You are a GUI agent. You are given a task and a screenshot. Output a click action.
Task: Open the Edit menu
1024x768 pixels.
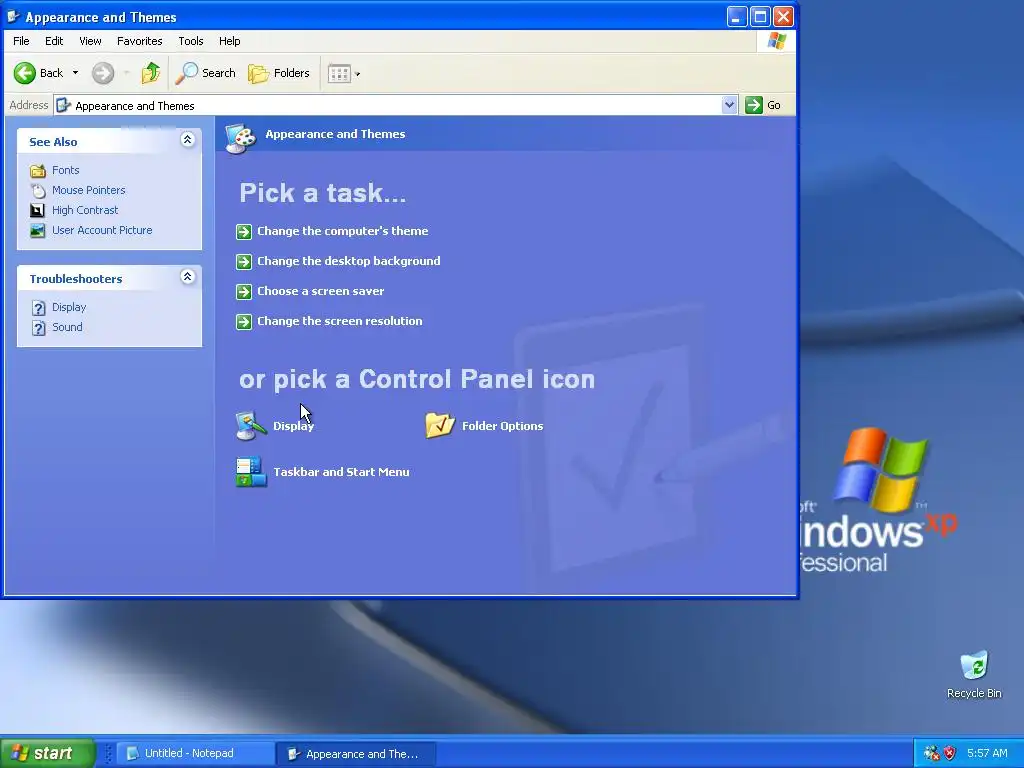pos(54,41)
